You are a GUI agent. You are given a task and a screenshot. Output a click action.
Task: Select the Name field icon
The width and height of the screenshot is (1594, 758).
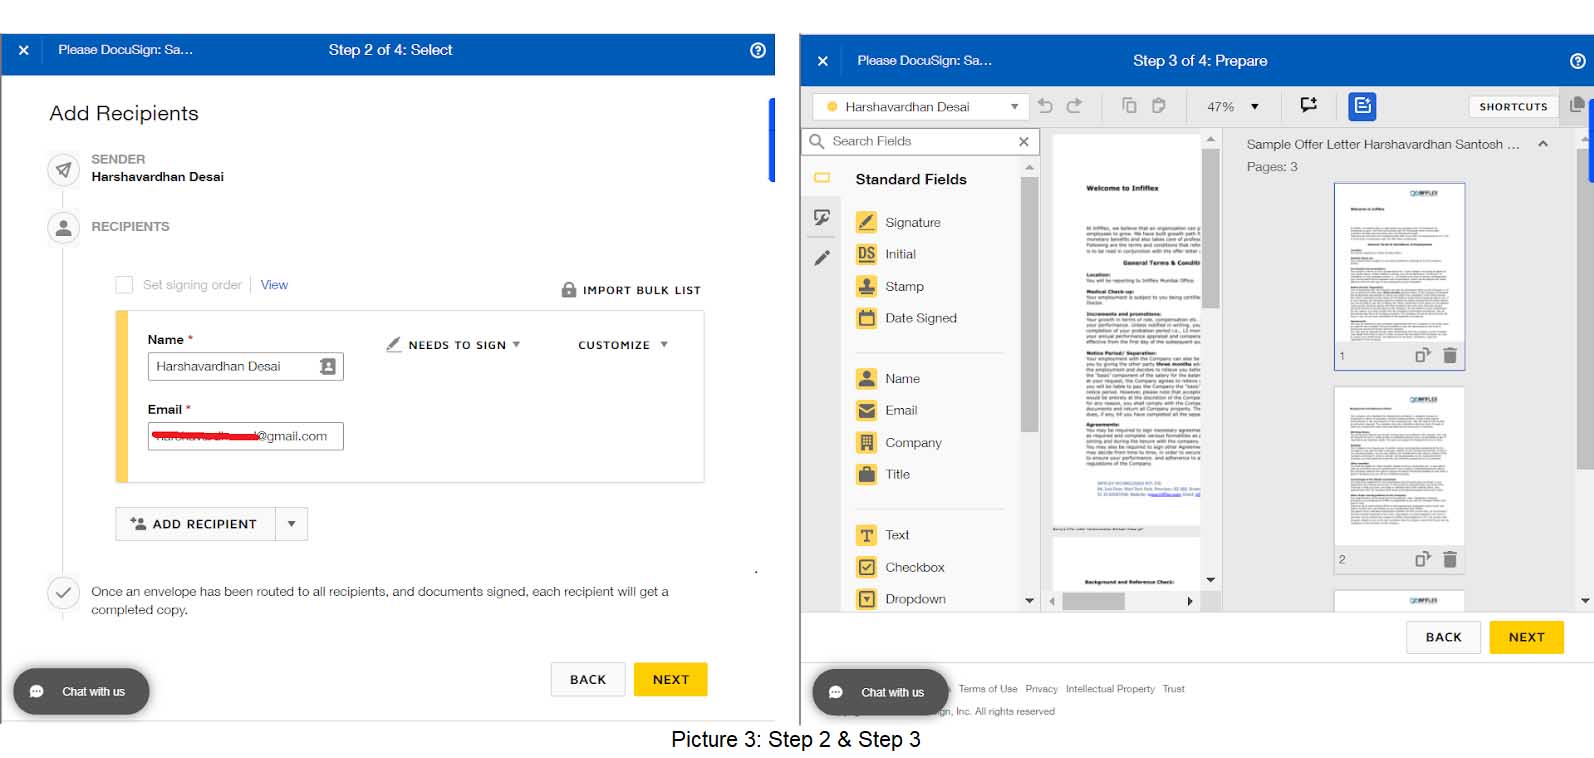coord(866,378)
